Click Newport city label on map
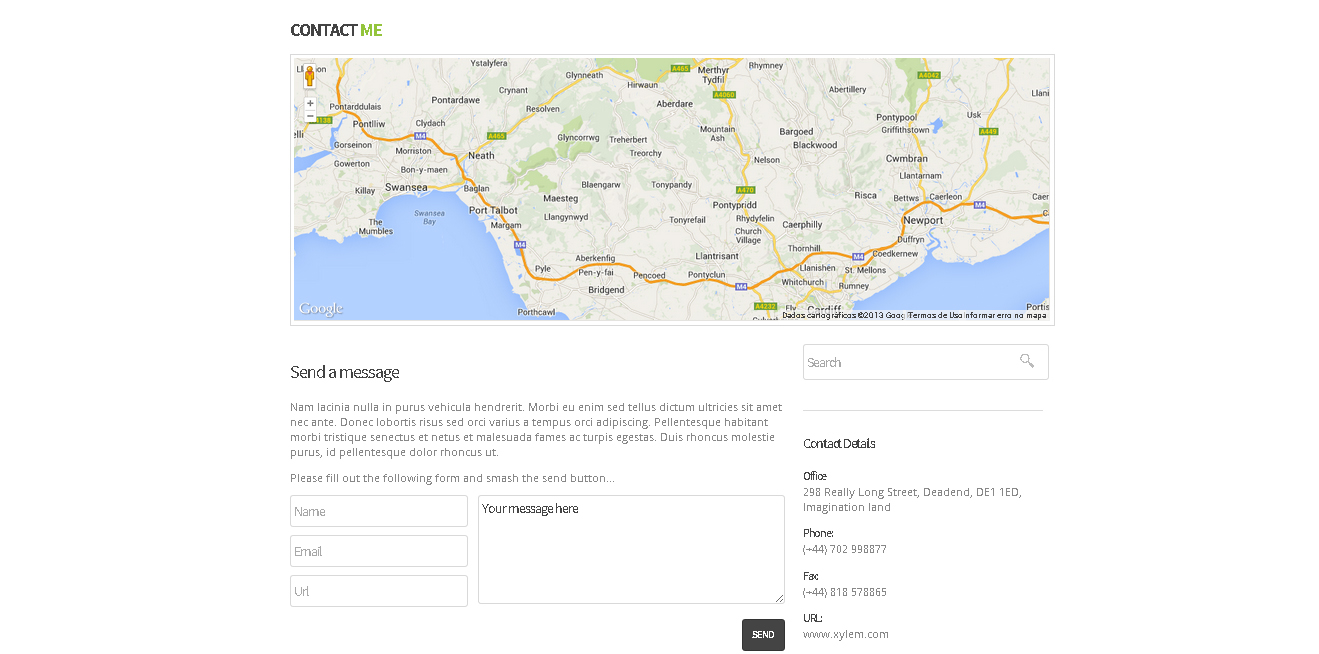The image size is (1319, 654). [x=922, y=220]
